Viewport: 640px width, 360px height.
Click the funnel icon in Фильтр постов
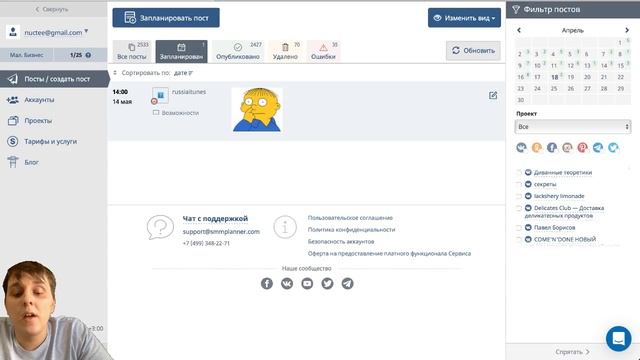[516, 9]
